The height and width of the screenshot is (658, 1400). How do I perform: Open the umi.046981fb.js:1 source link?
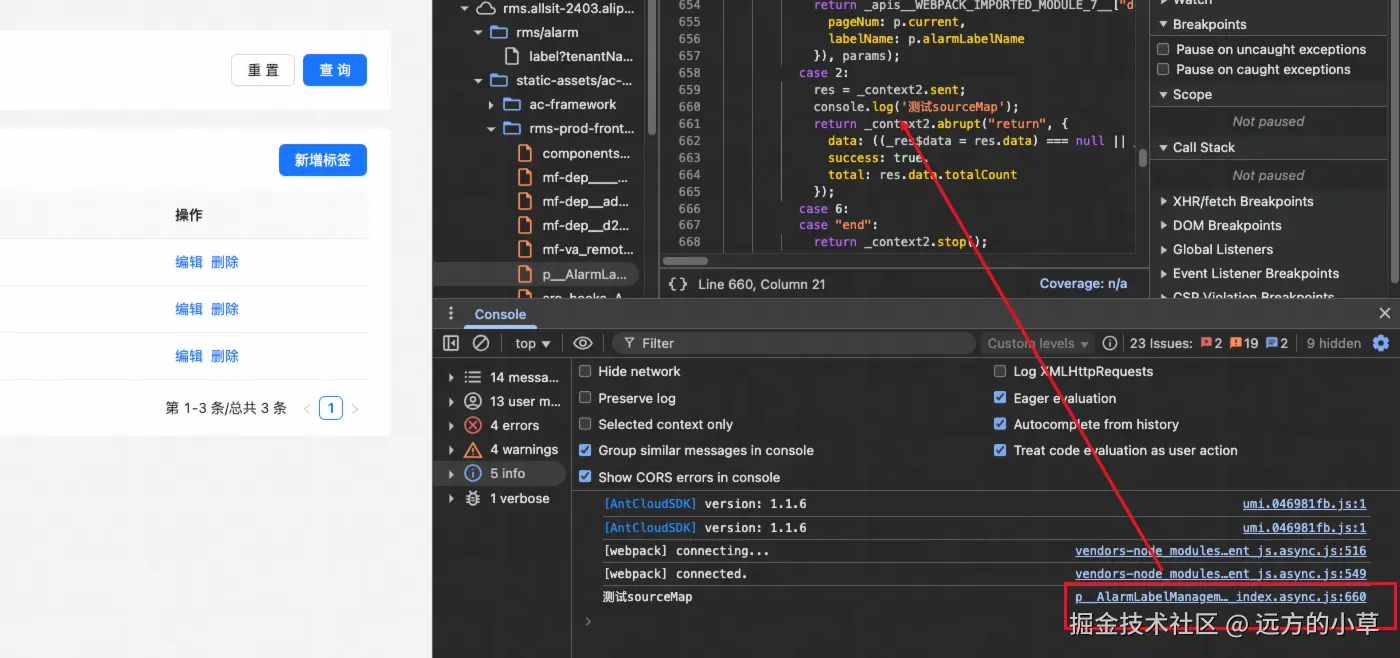click(x=1304, y=504)
